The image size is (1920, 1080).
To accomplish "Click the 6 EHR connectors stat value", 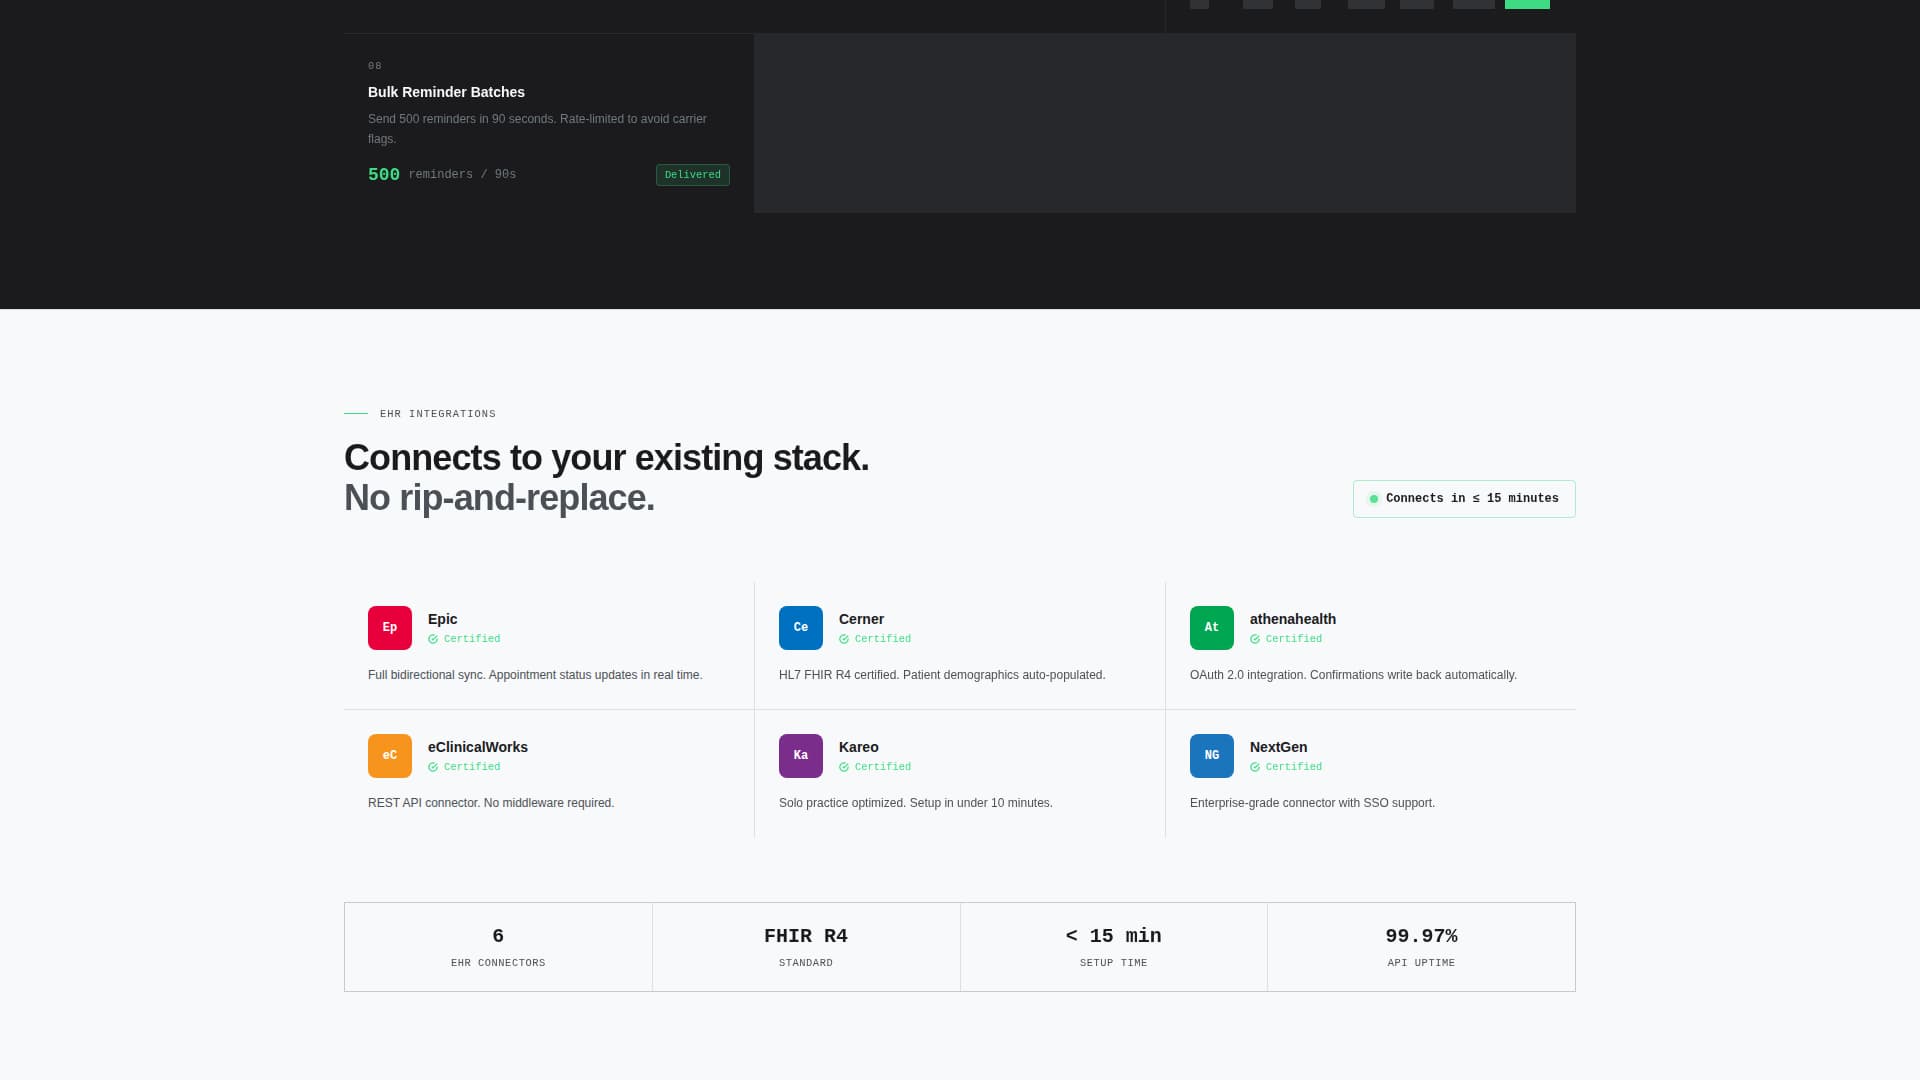I will [x=498, y=936].
